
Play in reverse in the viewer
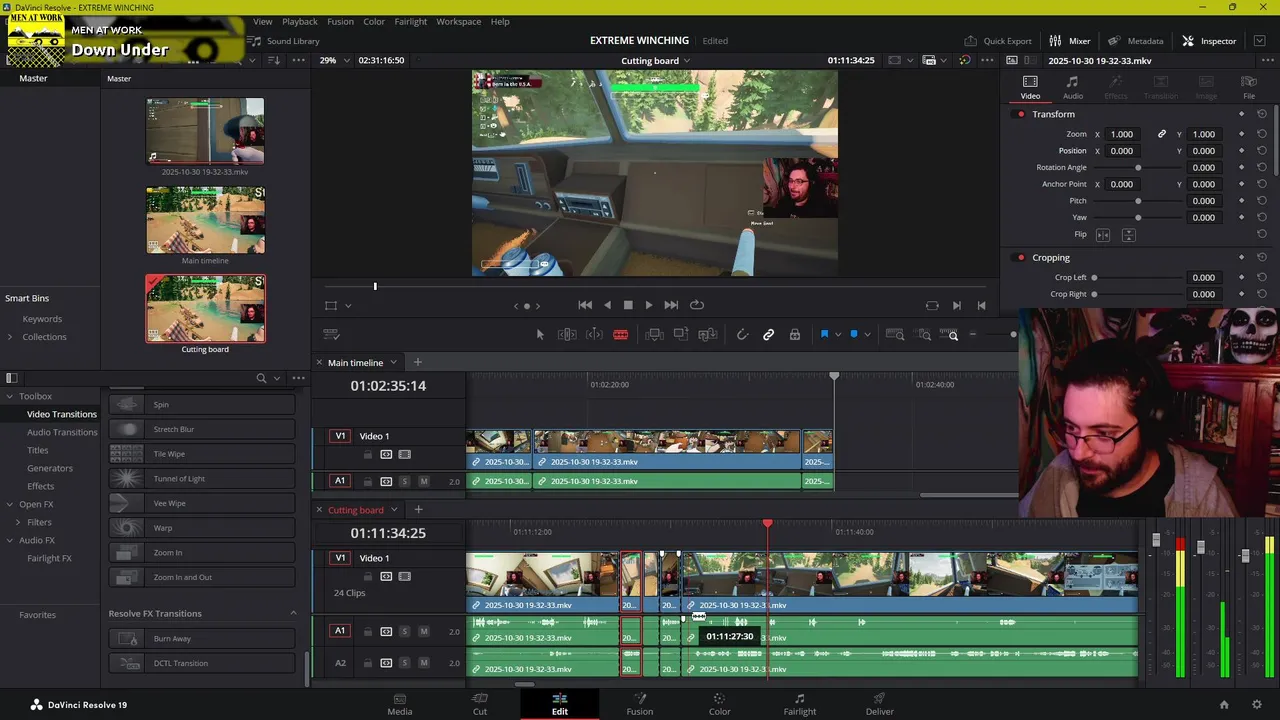pyautogui.click(x=607, y=305)
